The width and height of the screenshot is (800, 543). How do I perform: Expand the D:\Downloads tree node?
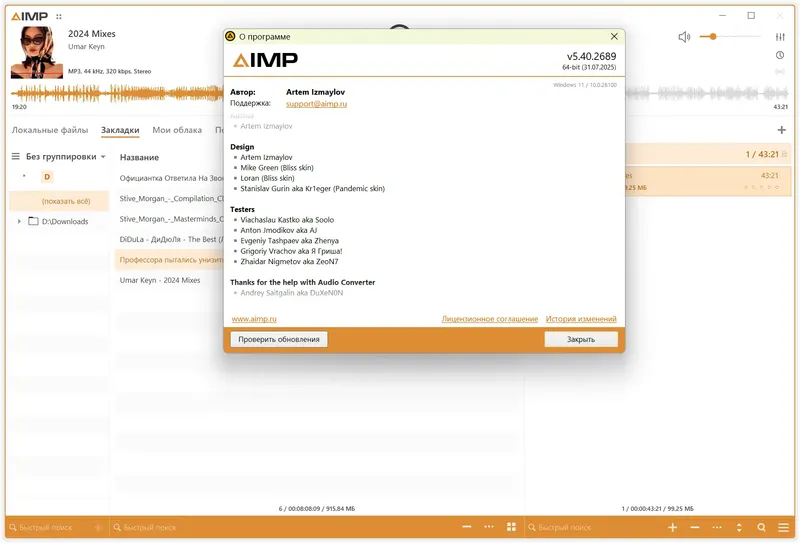click(x=19, y=221)
